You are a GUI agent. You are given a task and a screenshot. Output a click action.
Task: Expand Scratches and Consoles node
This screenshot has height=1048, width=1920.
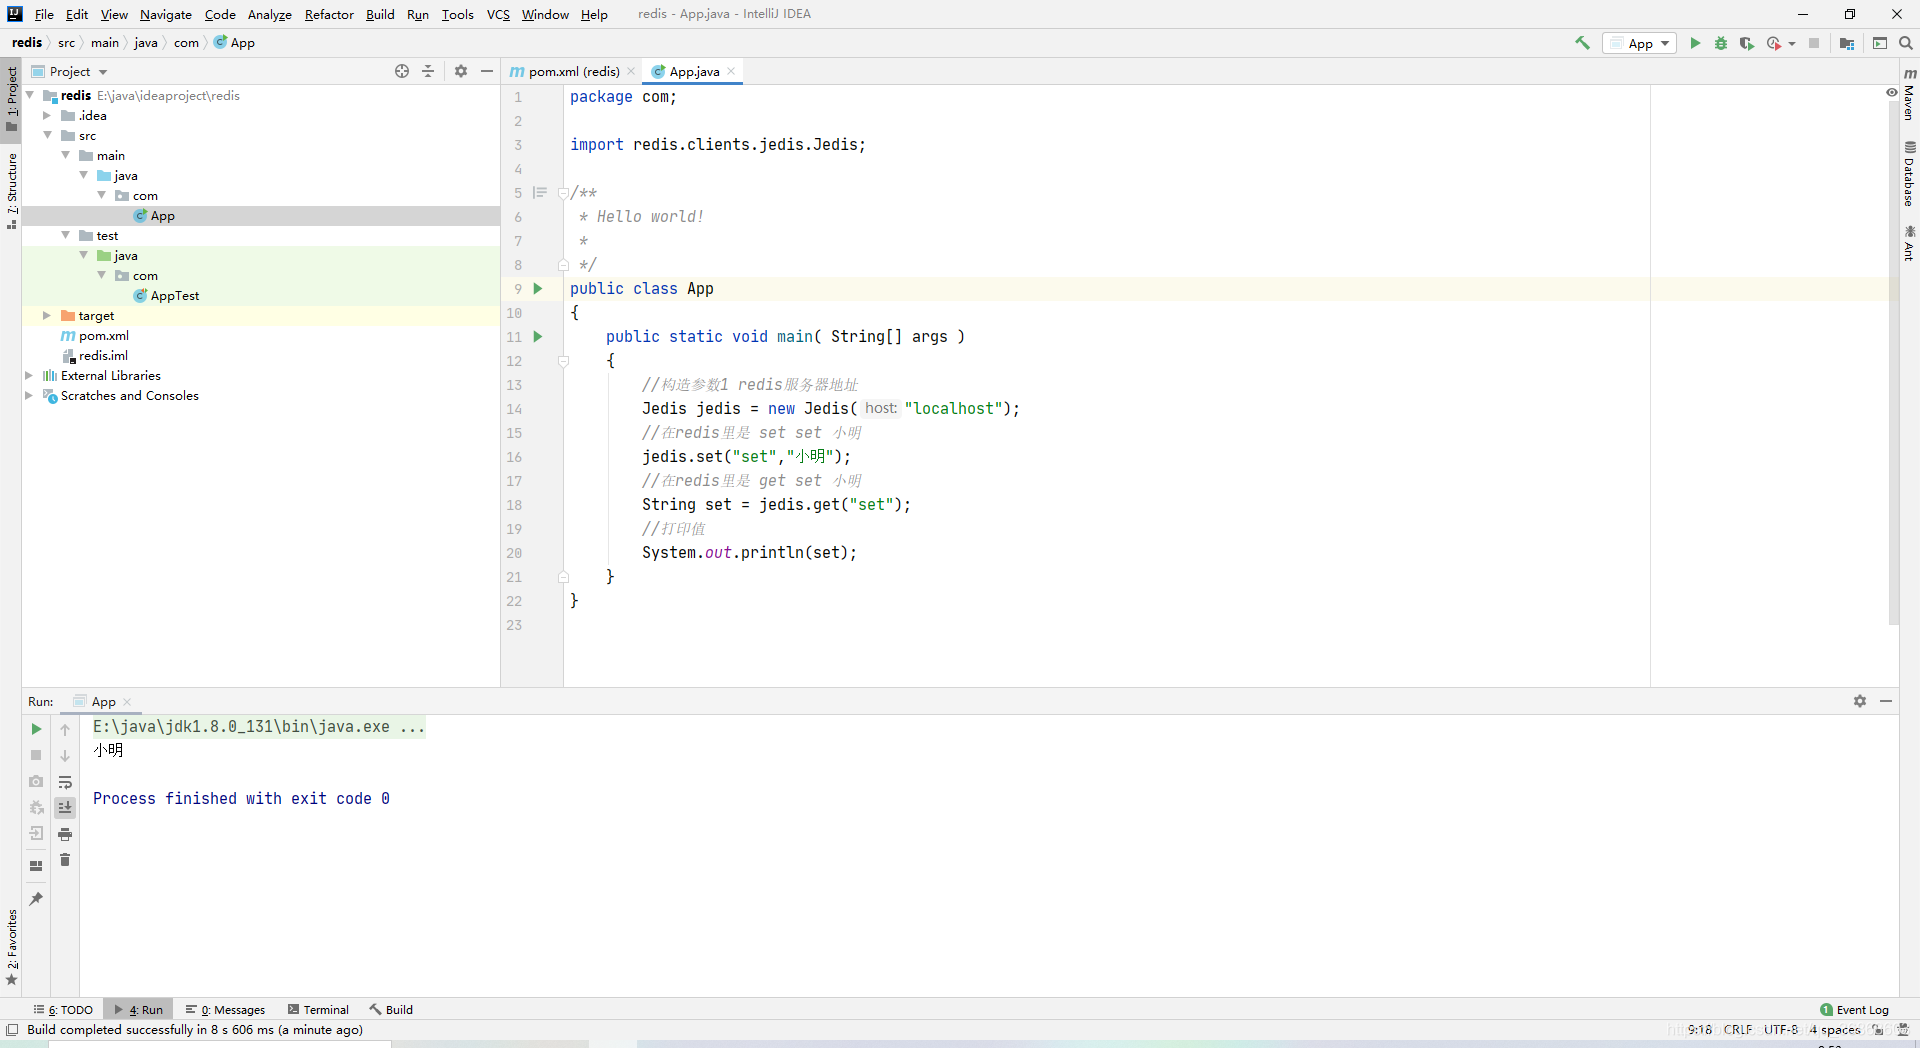coord(29,395)
